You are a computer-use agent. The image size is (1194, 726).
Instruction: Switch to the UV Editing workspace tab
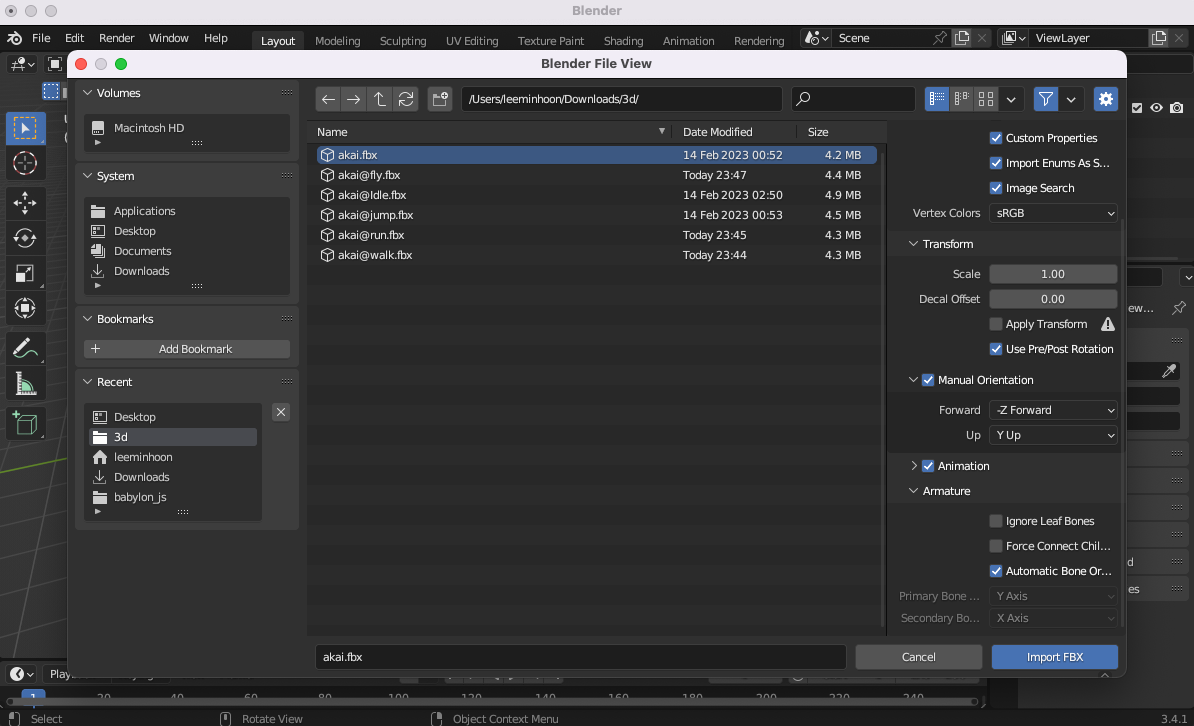(x=472, y=41)
